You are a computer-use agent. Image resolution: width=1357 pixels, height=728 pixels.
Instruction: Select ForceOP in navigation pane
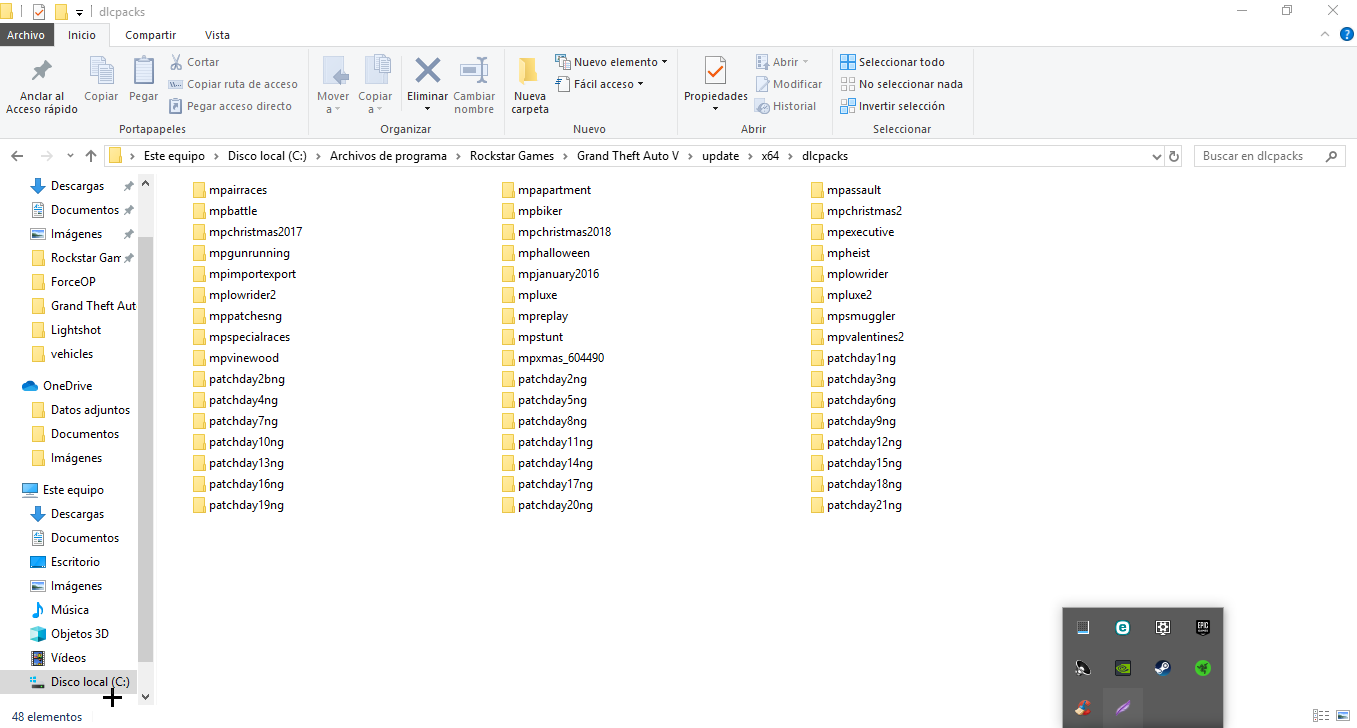pos(73,282)
